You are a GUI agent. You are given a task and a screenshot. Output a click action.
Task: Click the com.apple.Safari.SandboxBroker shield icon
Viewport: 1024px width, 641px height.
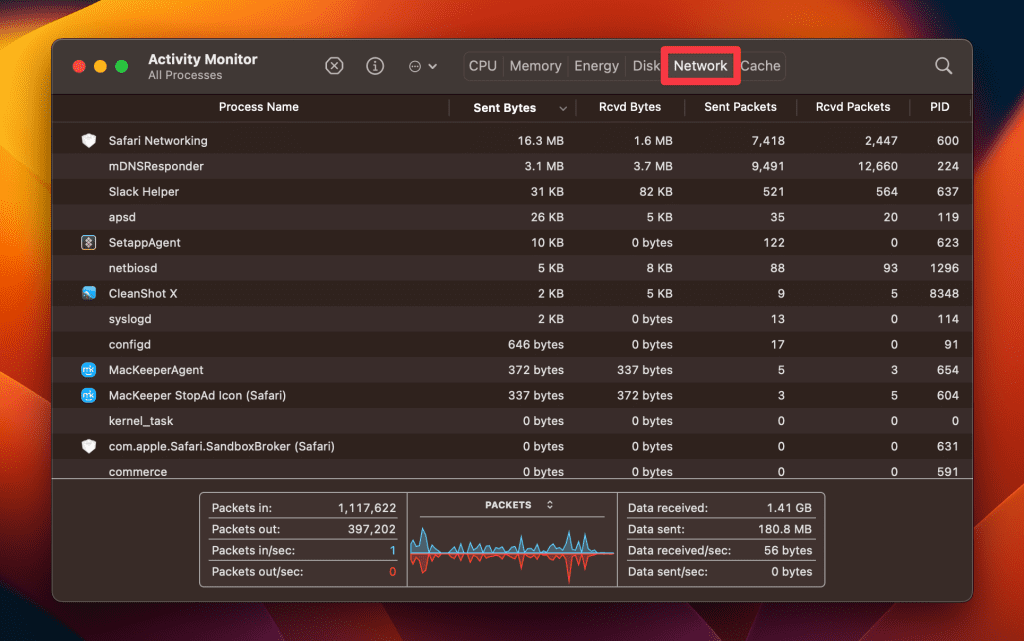pos(89,446)
